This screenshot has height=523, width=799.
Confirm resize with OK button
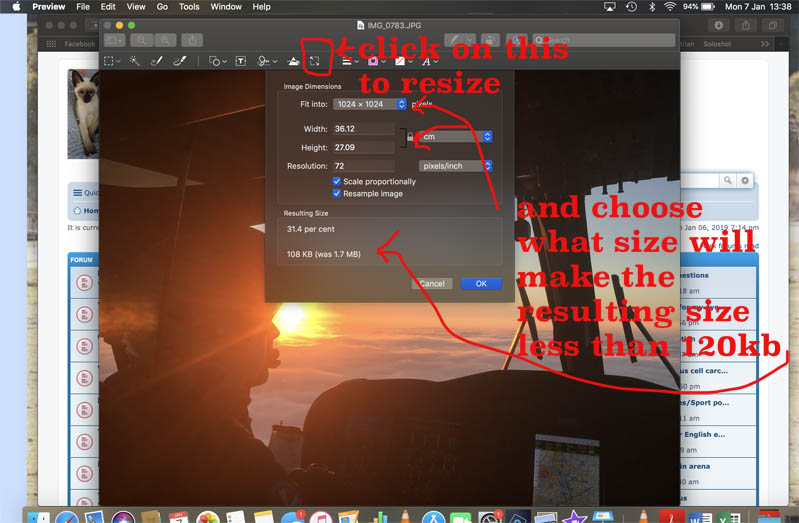coord(481,283)
